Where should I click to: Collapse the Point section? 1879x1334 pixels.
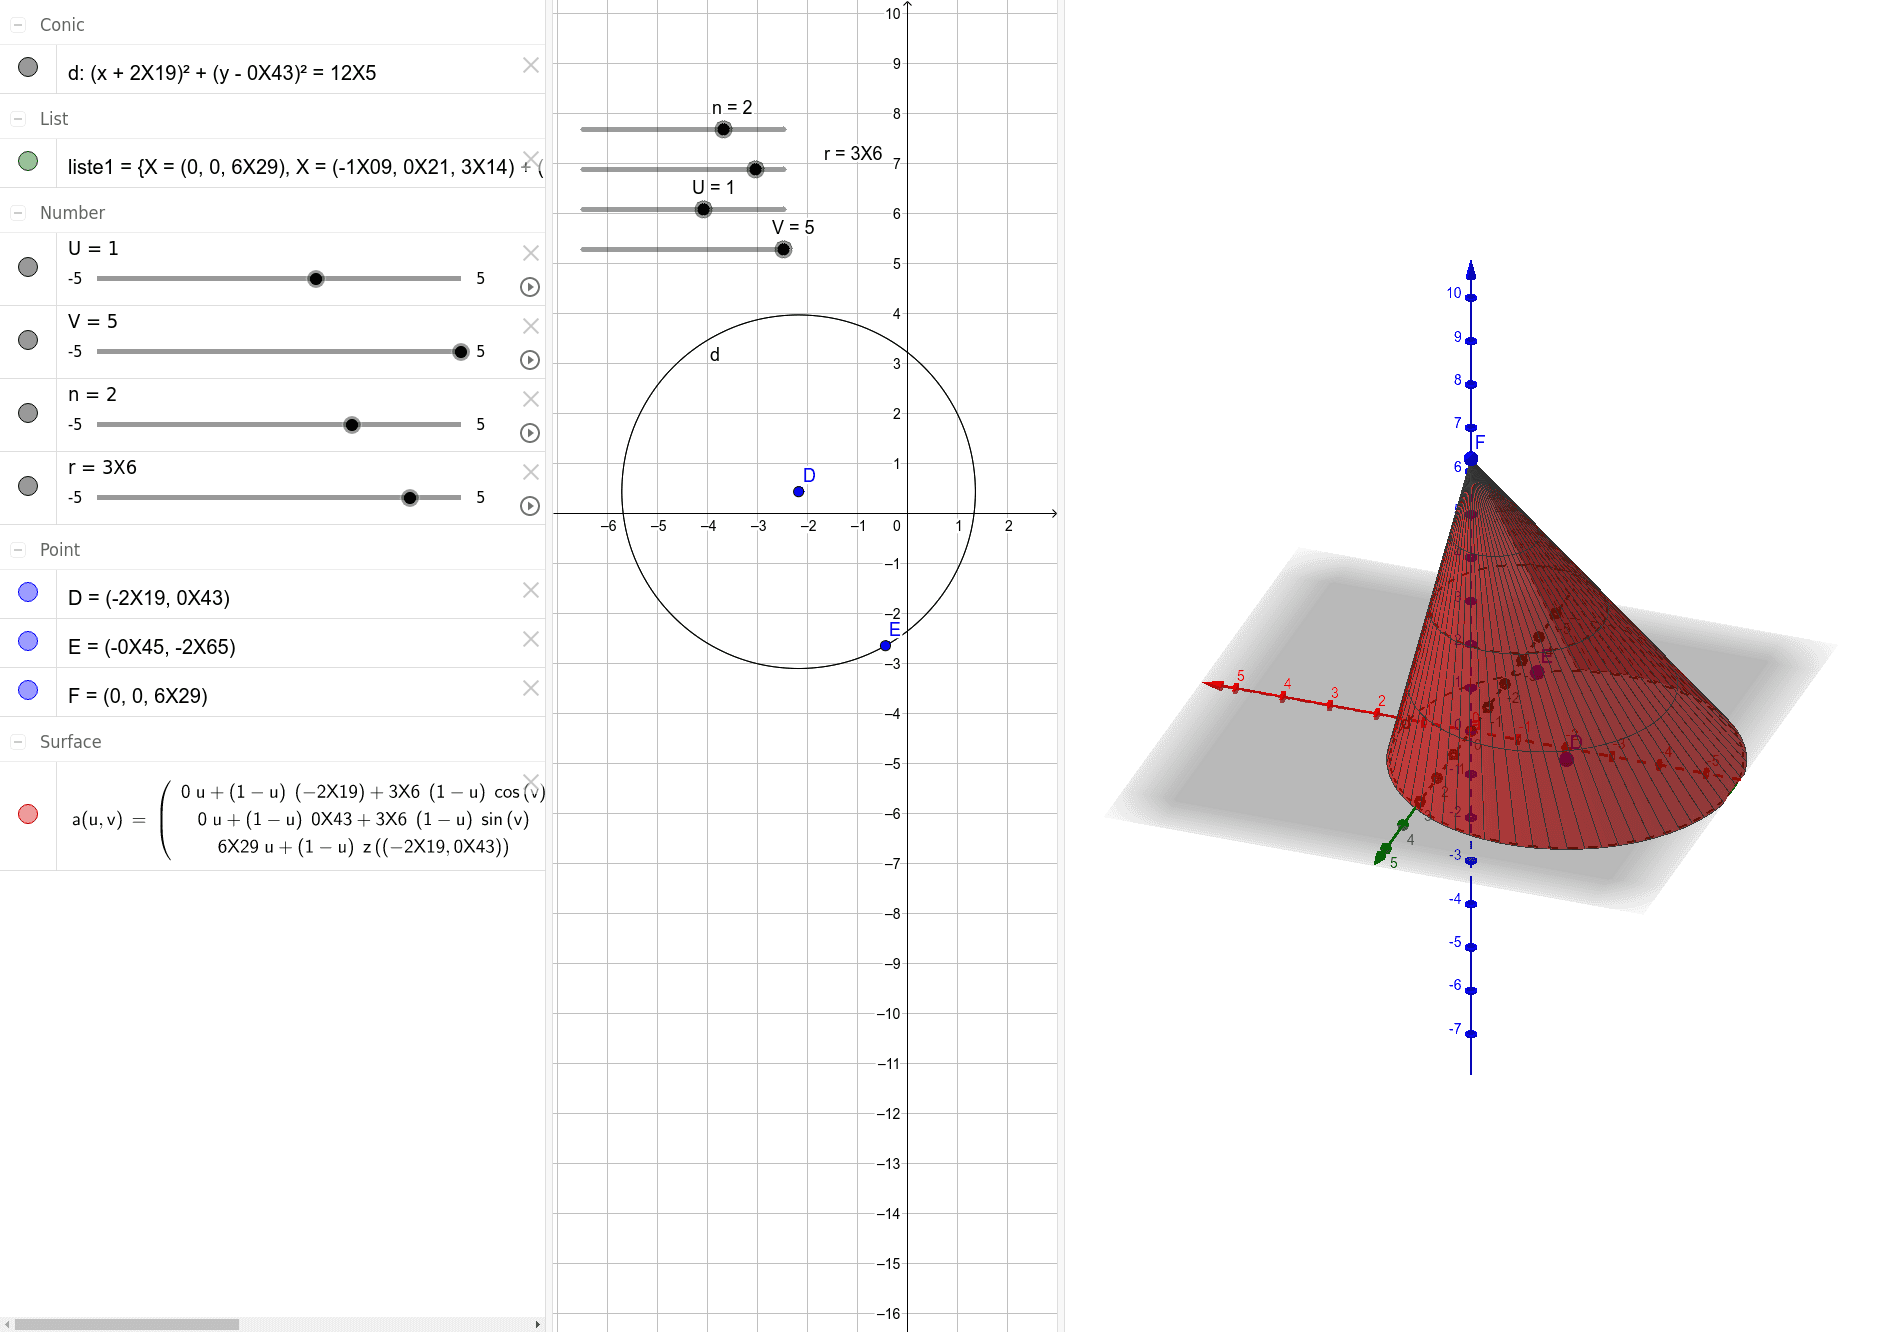pyautogui.click(x=17, y=549)
